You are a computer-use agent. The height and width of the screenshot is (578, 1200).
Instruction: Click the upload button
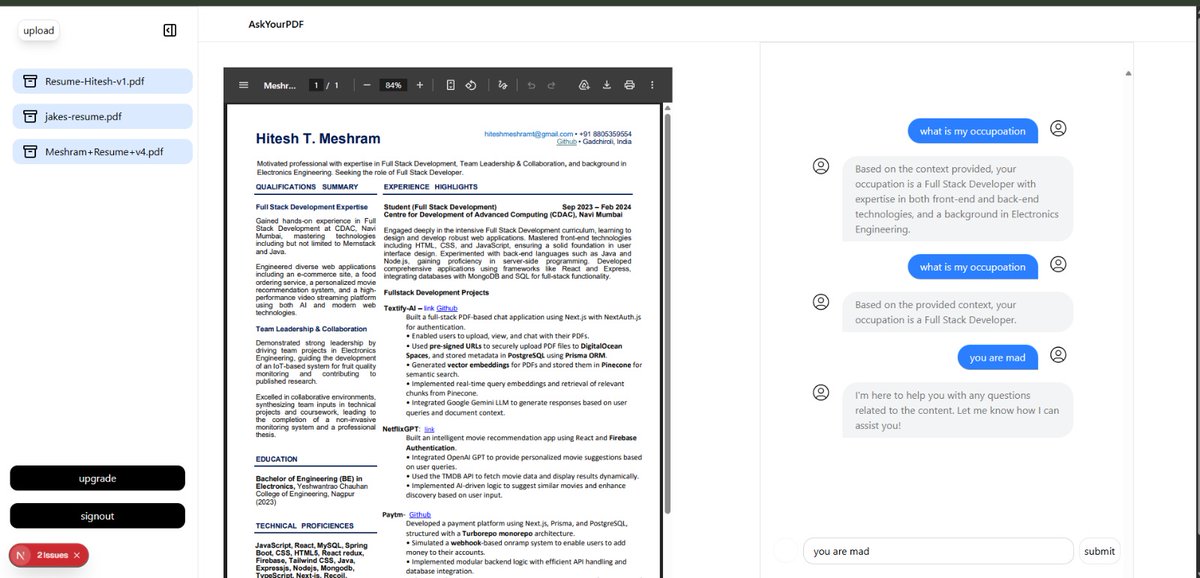(x=39, y=31)
